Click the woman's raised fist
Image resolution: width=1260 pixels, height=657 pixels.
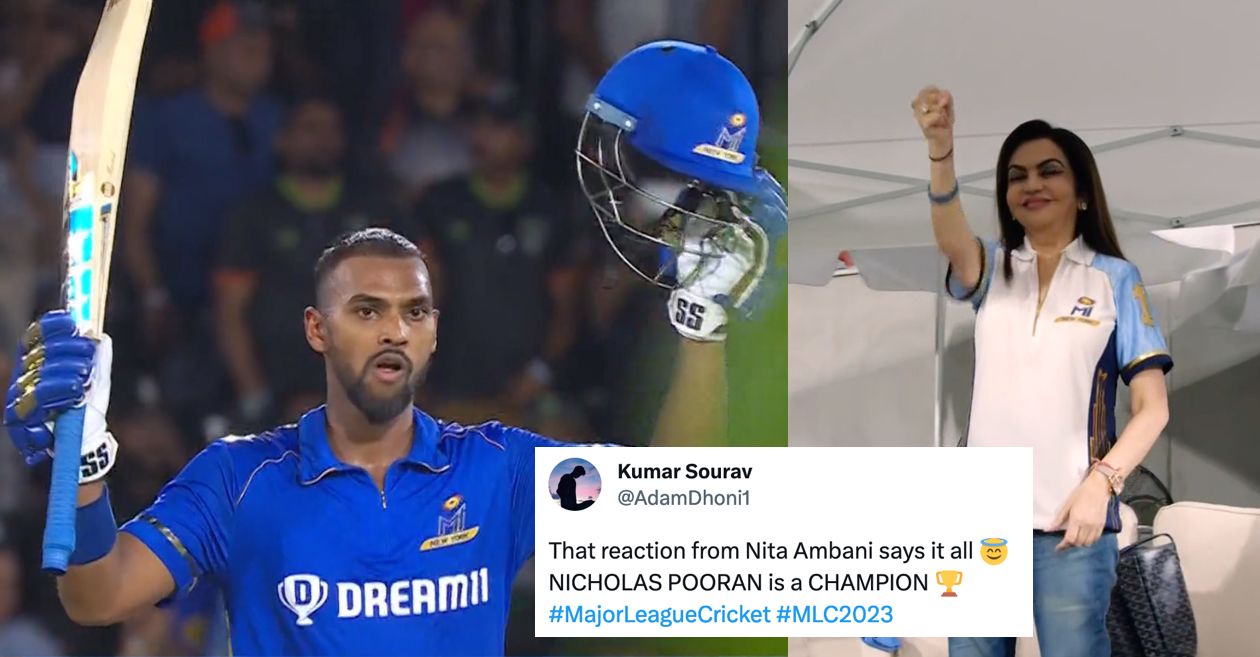click(x=933, y=113)
